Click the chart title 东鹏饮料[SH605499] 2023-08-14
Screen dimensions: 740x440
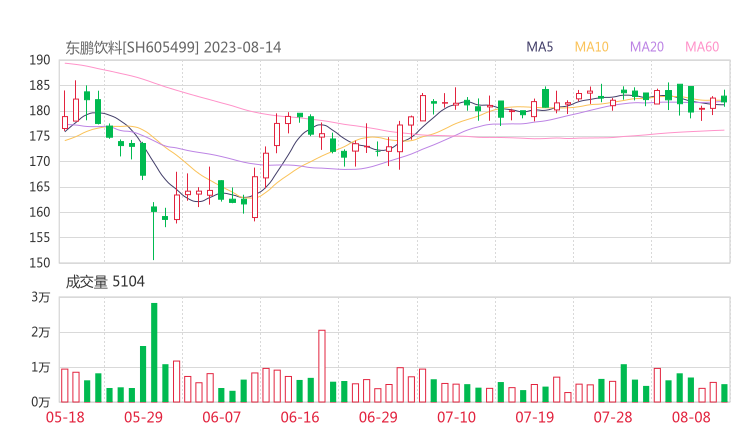(x=173, y=48)
